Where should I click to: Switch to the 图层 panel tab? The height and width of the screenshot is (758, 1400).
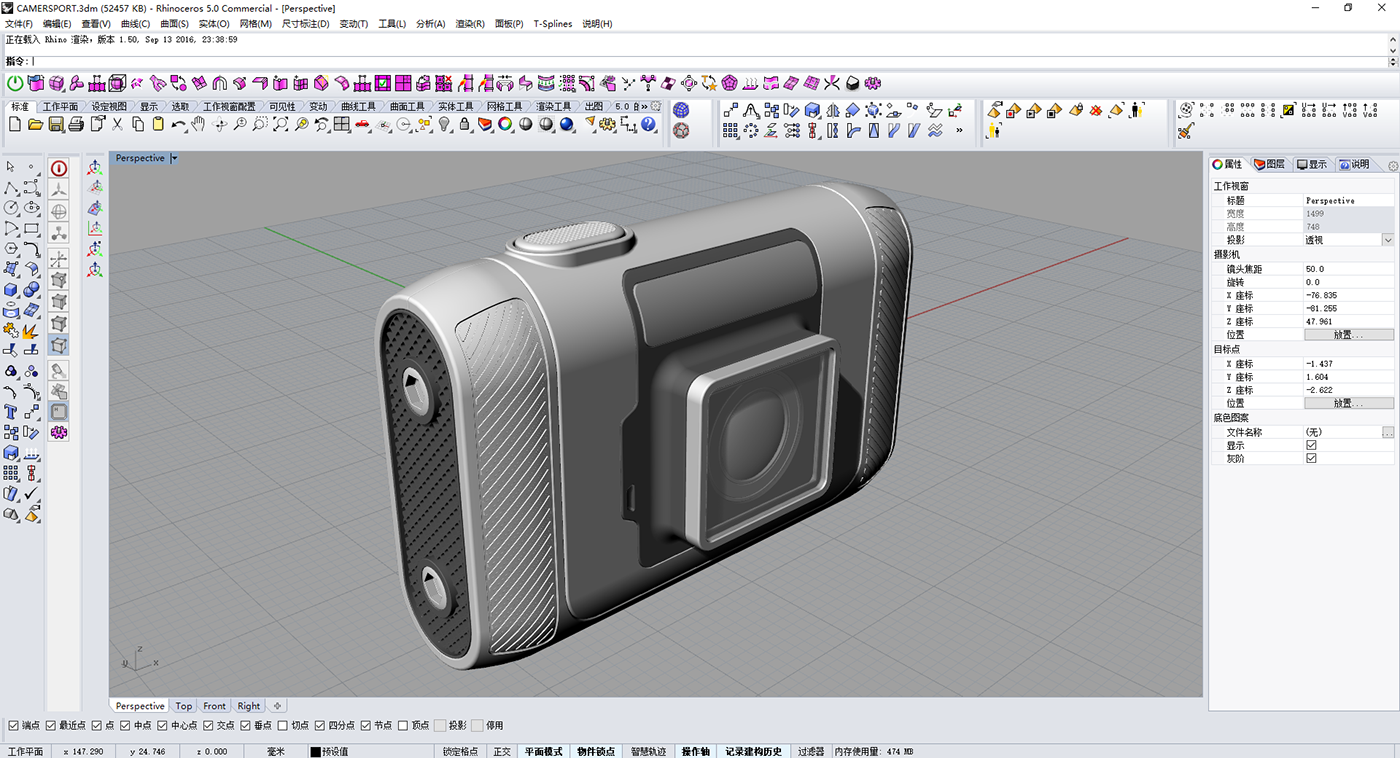coord(1270,163)
